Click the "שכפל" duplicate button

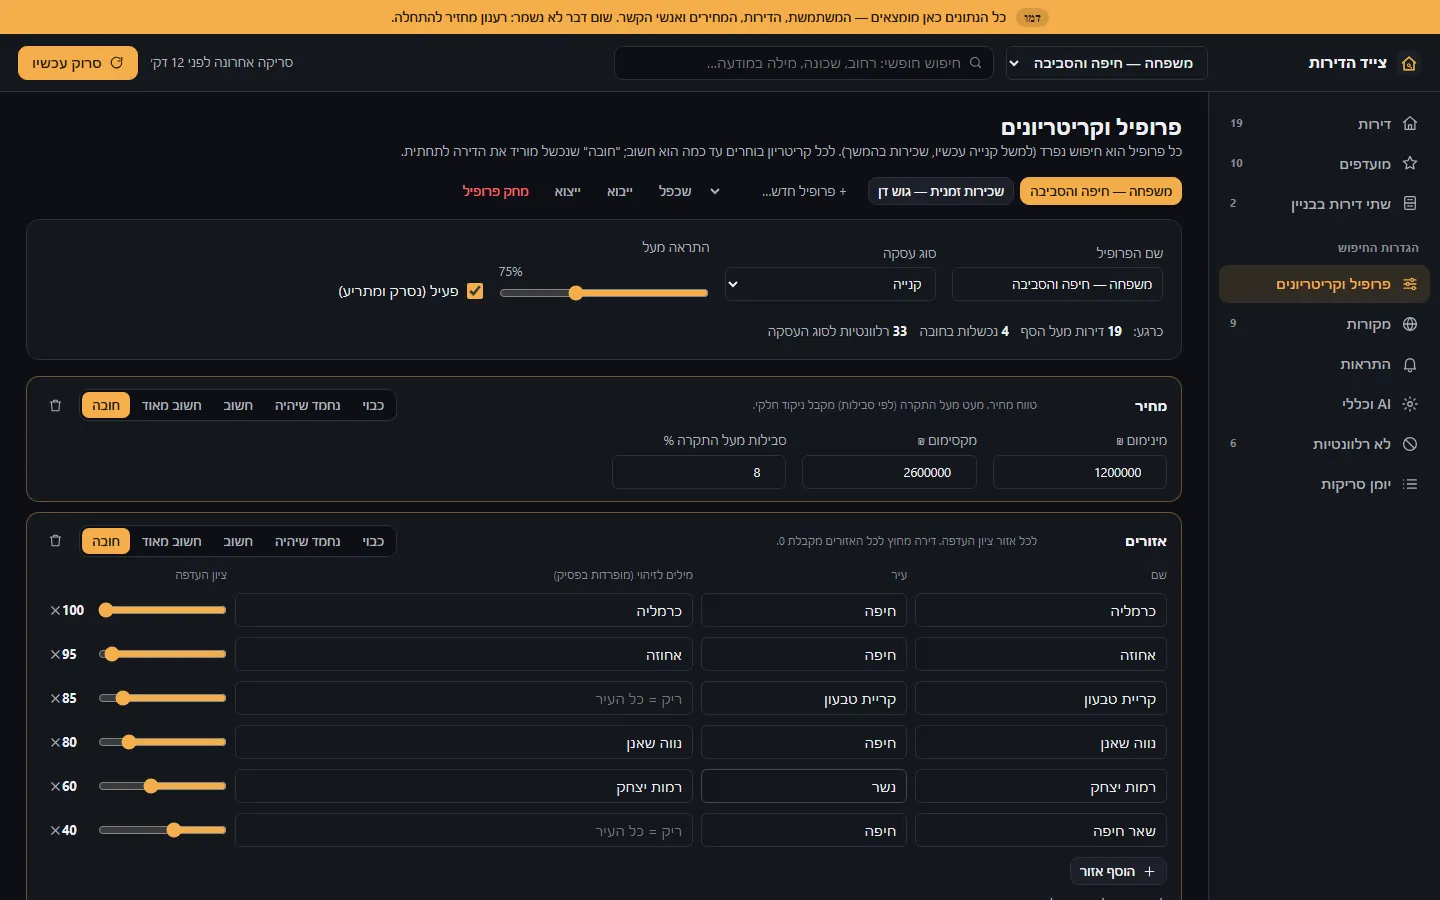coord(675,191)
